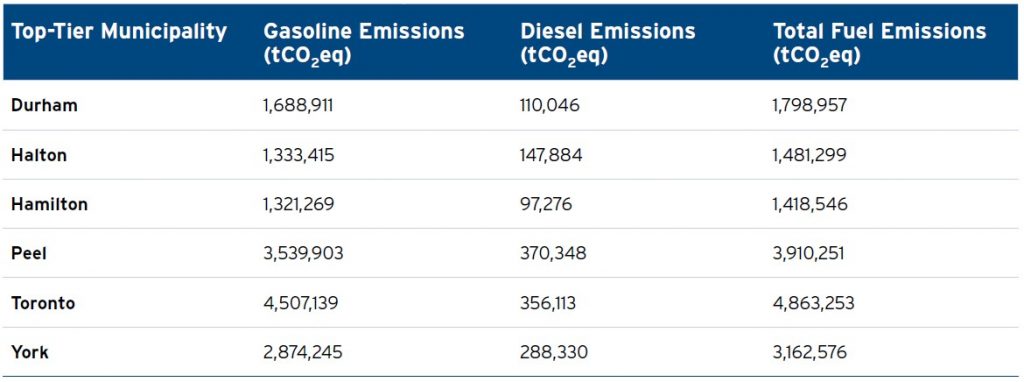Click the Top-Tier Municipality column header
The height and width of the screenshot is (382, 1024).
coord(119,31)
